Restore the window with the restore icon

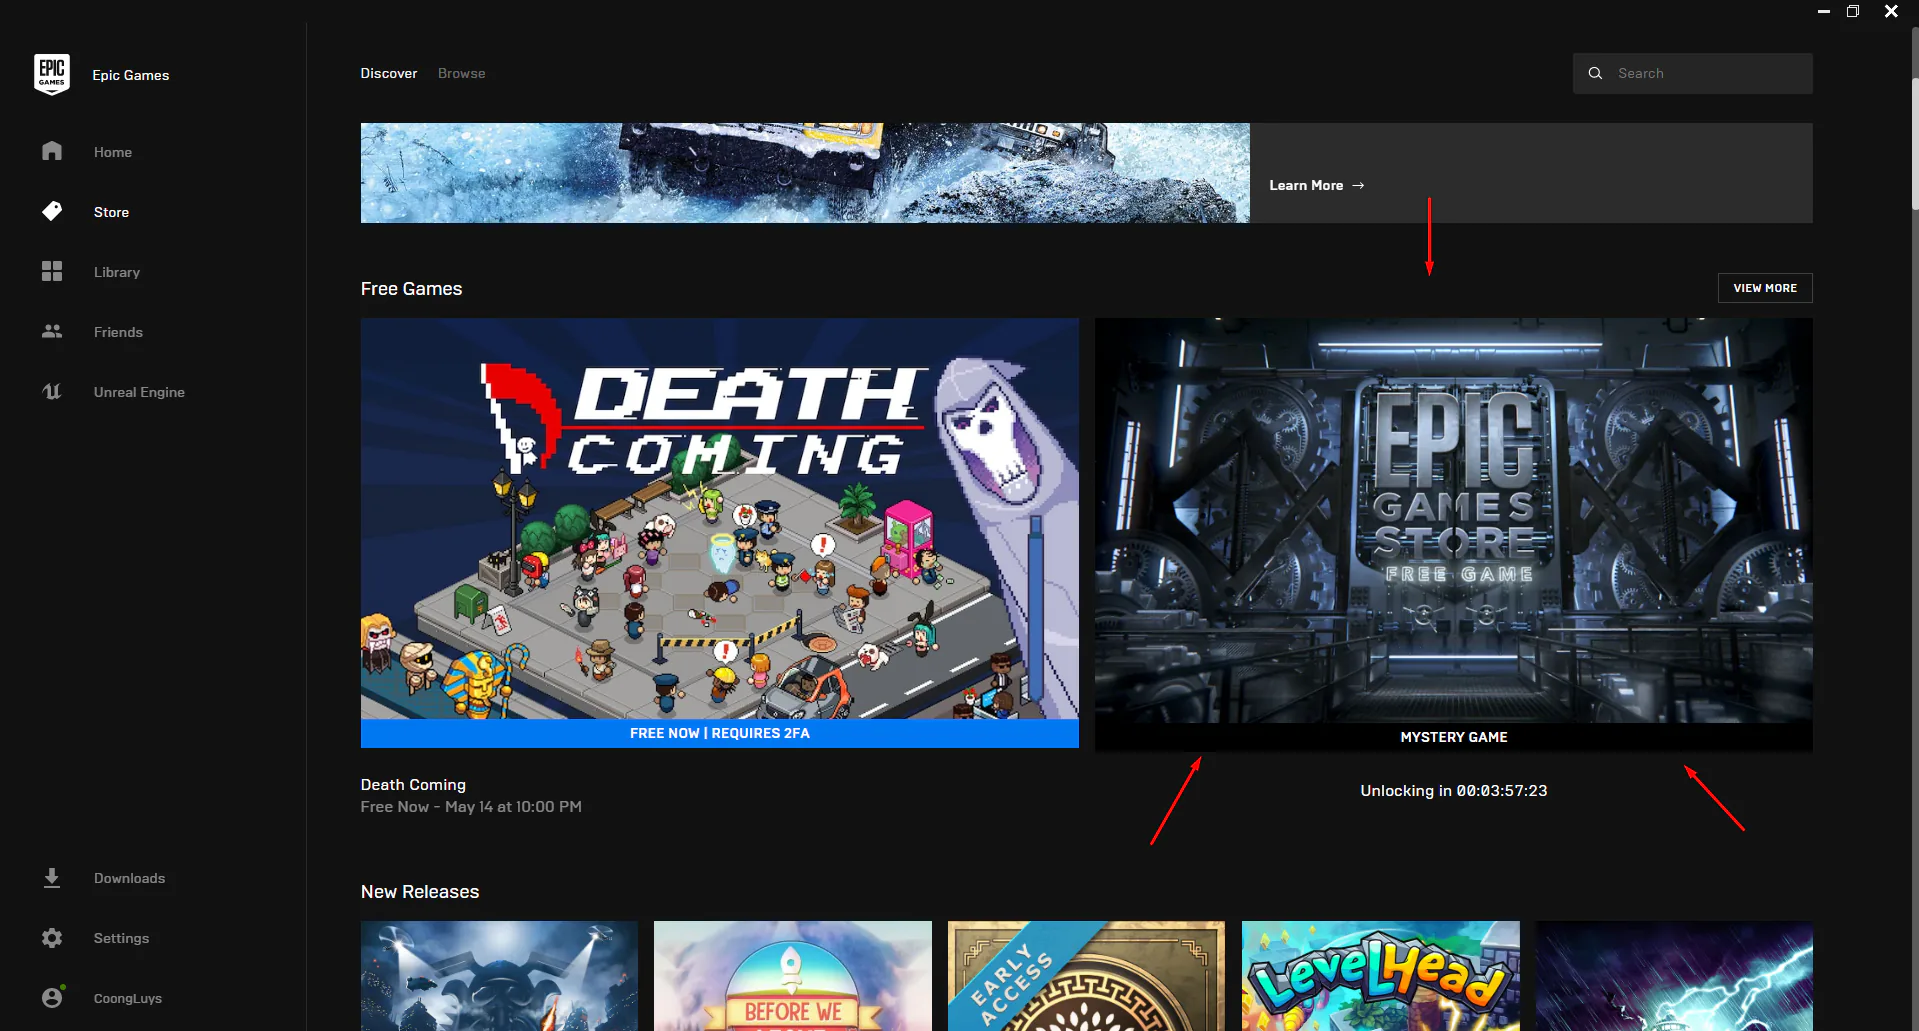1853,11
